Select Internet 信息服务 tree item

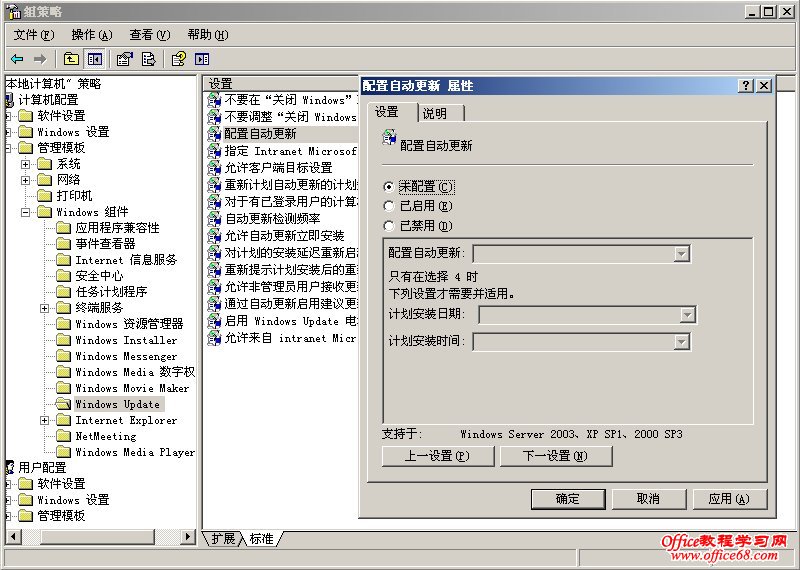coord(126,260)
